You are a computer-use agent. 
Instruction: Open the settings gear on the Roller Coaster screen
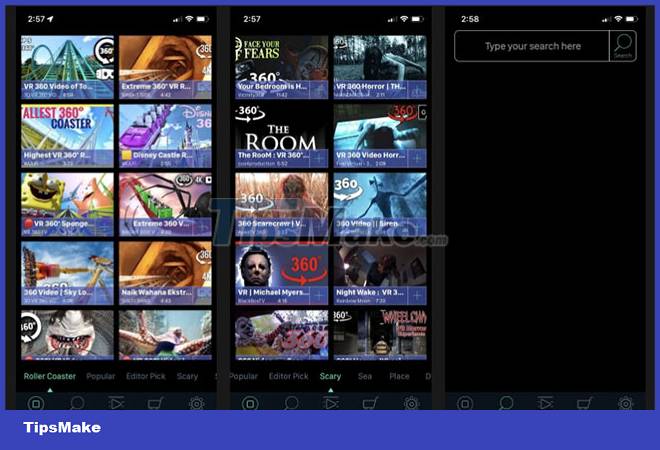tap(197, 403)
